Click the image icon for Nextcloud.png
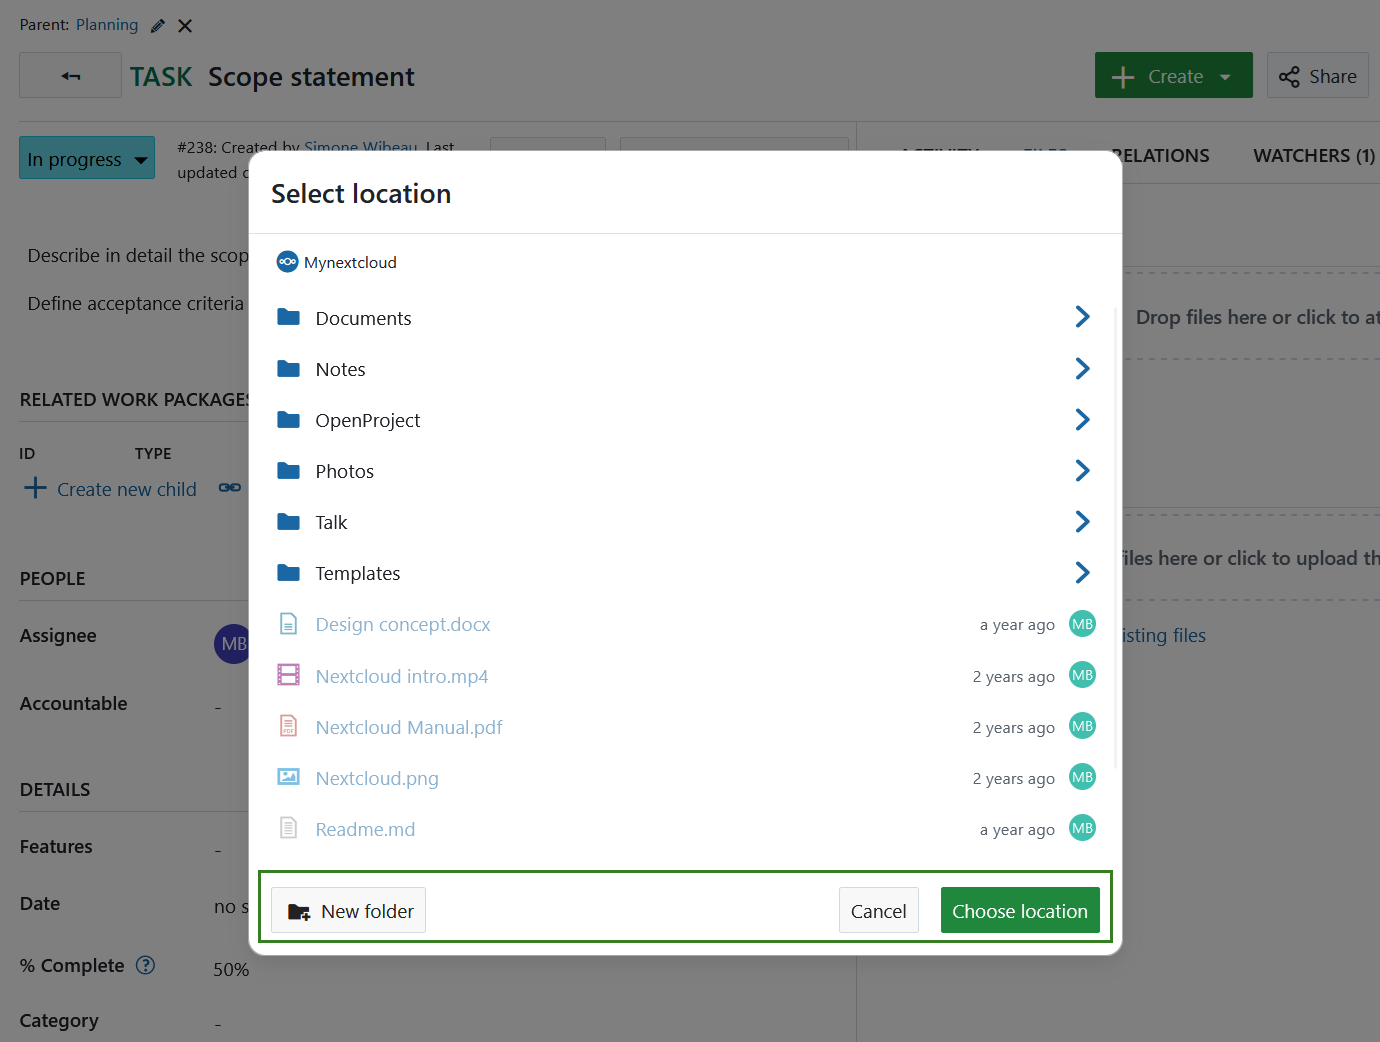1380x1042 pixels. (288, 777)
